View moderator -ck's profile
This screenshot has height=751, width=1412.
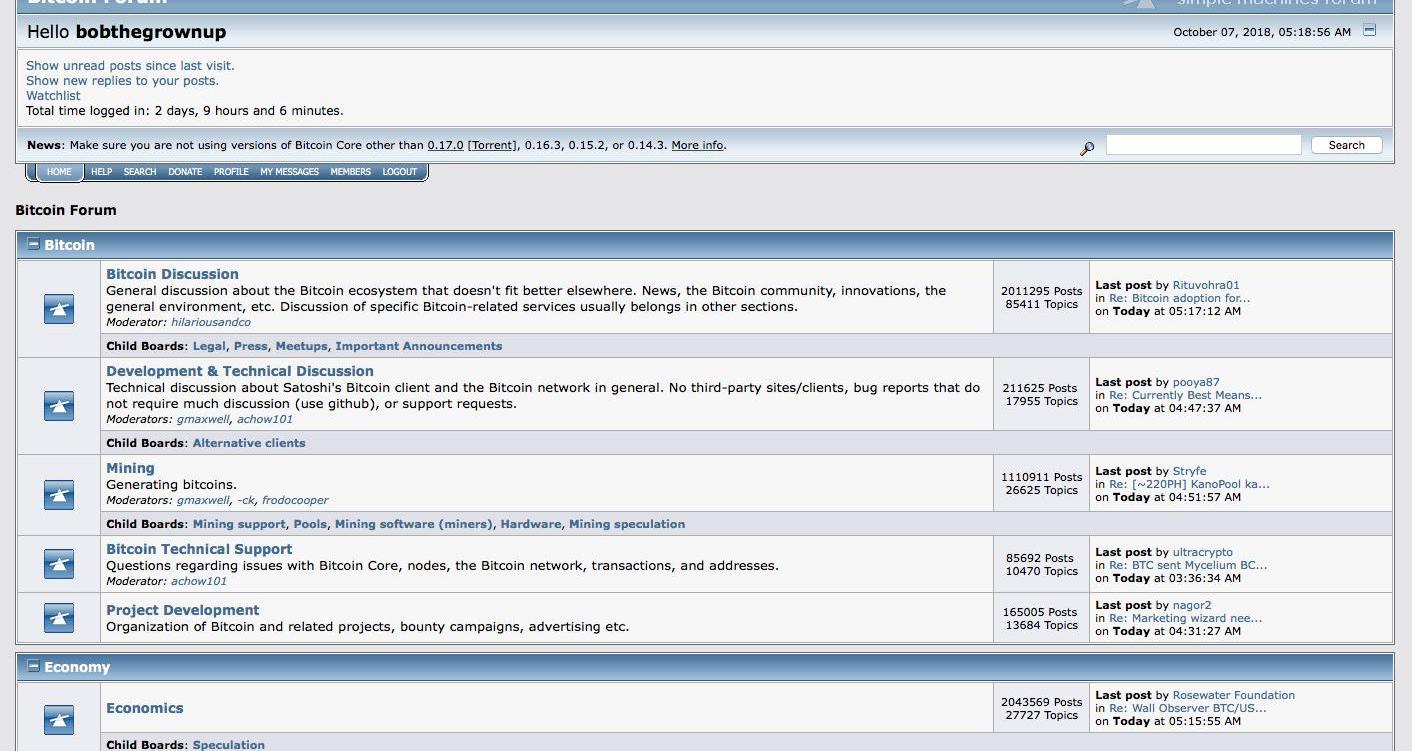pyautogui.click(x=246, y=500)
